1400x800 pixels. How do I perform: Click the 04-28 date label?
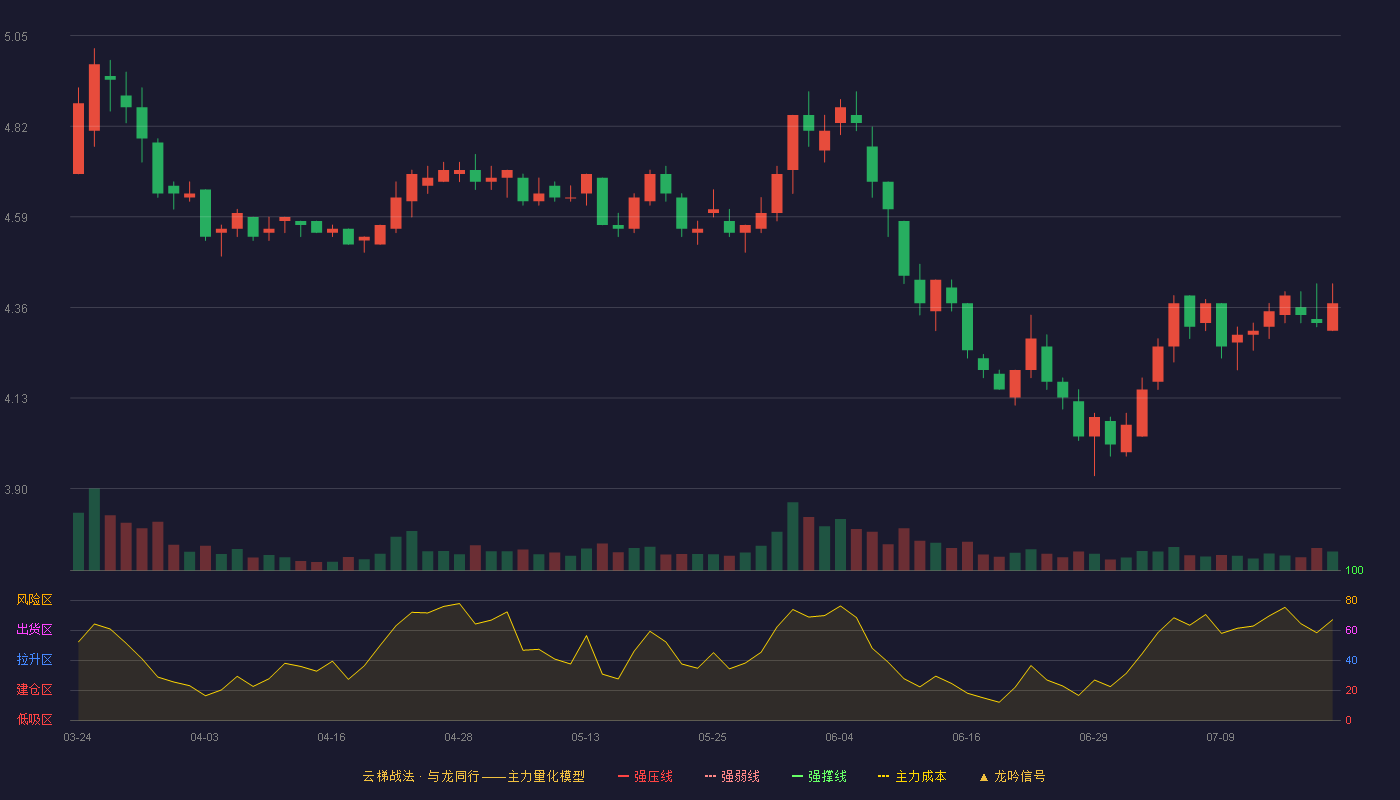(x=458, y=737)
